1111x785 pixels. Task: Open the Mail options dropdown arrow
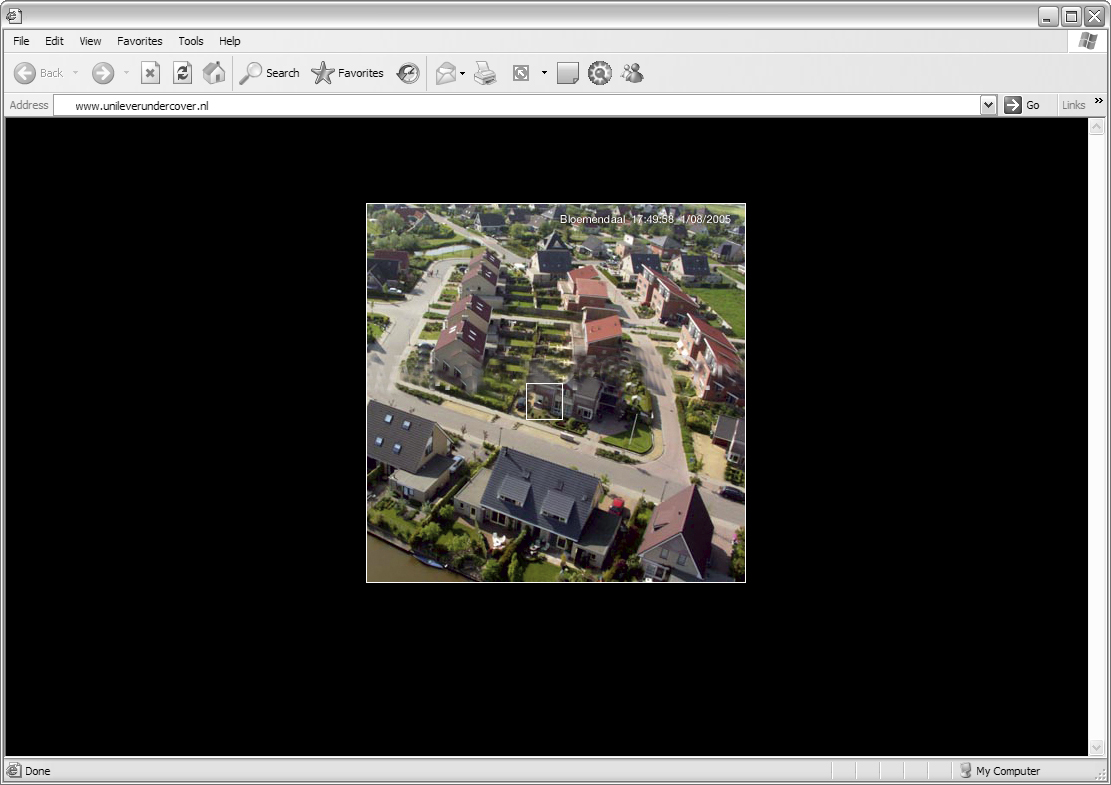click(x=462, y=73)
